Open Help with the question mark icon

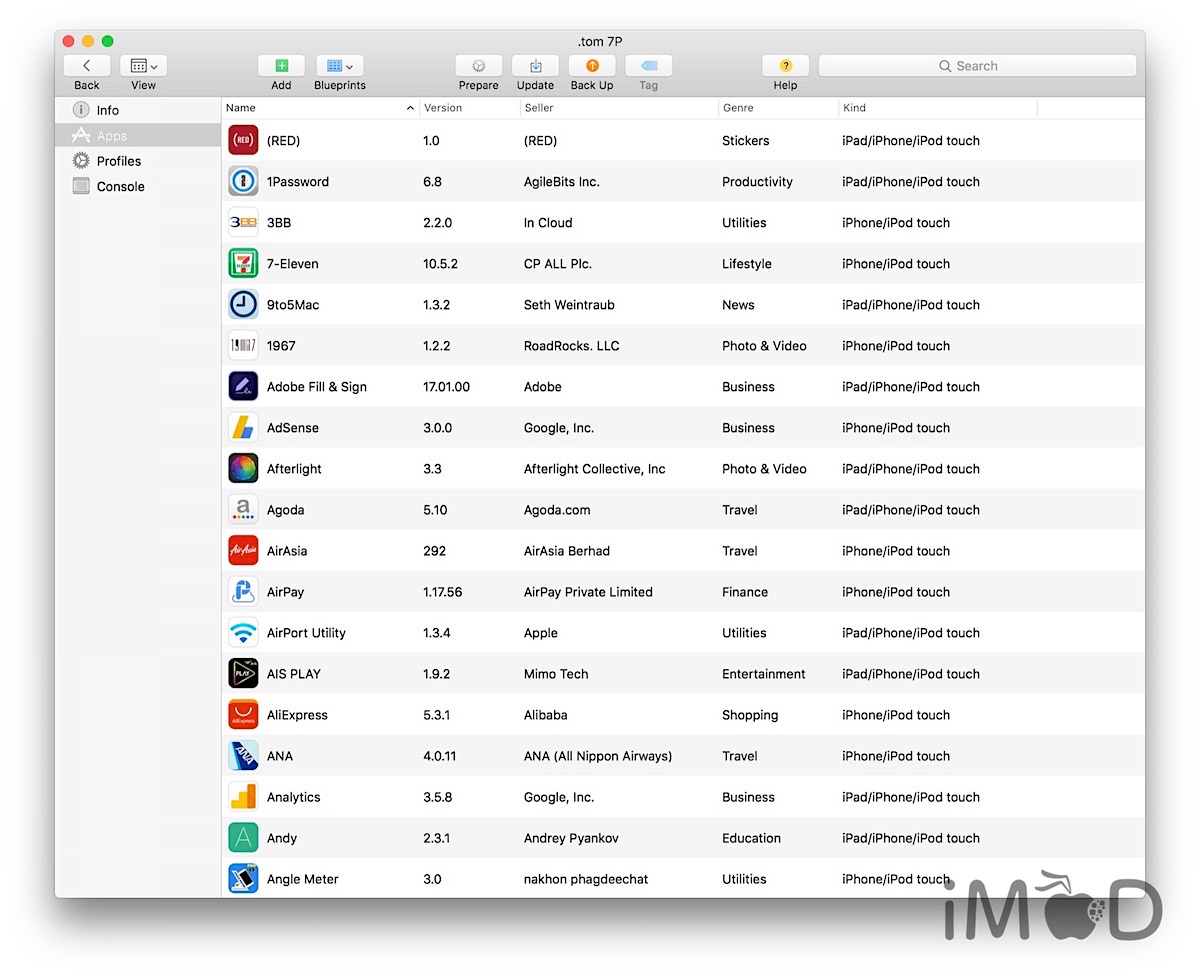[x=785, y=66]
